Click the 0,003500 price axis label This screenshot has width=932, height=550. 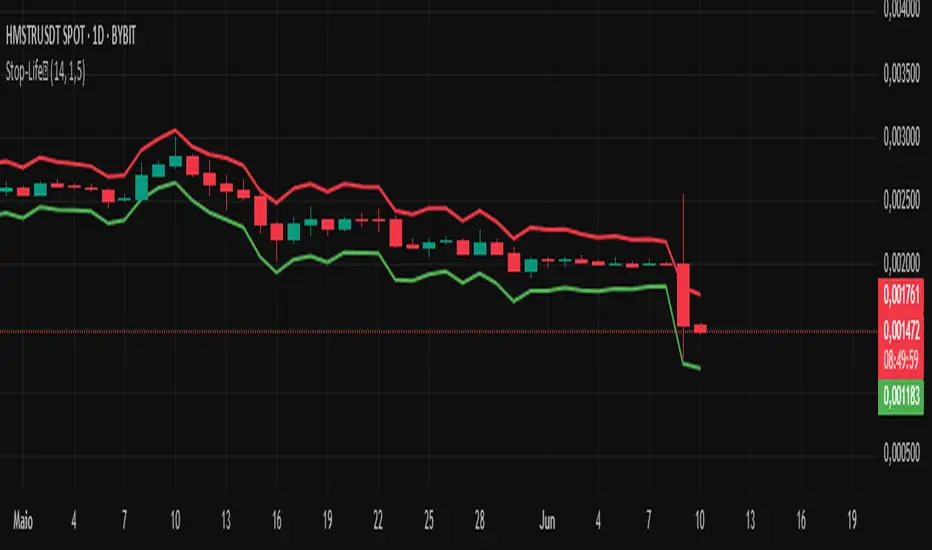902,74
